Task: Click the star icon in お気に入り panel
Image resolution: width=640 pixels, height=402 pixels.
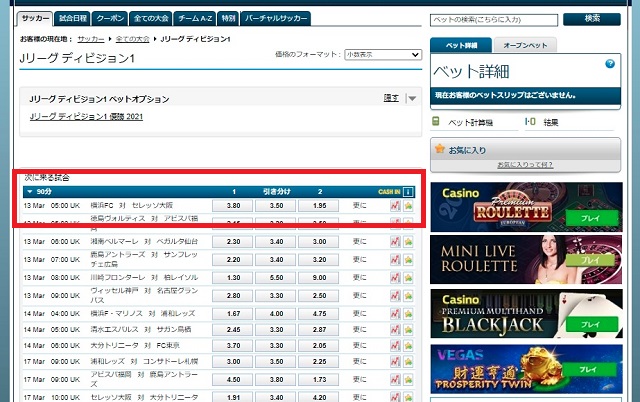Action: tap(437, 149)
